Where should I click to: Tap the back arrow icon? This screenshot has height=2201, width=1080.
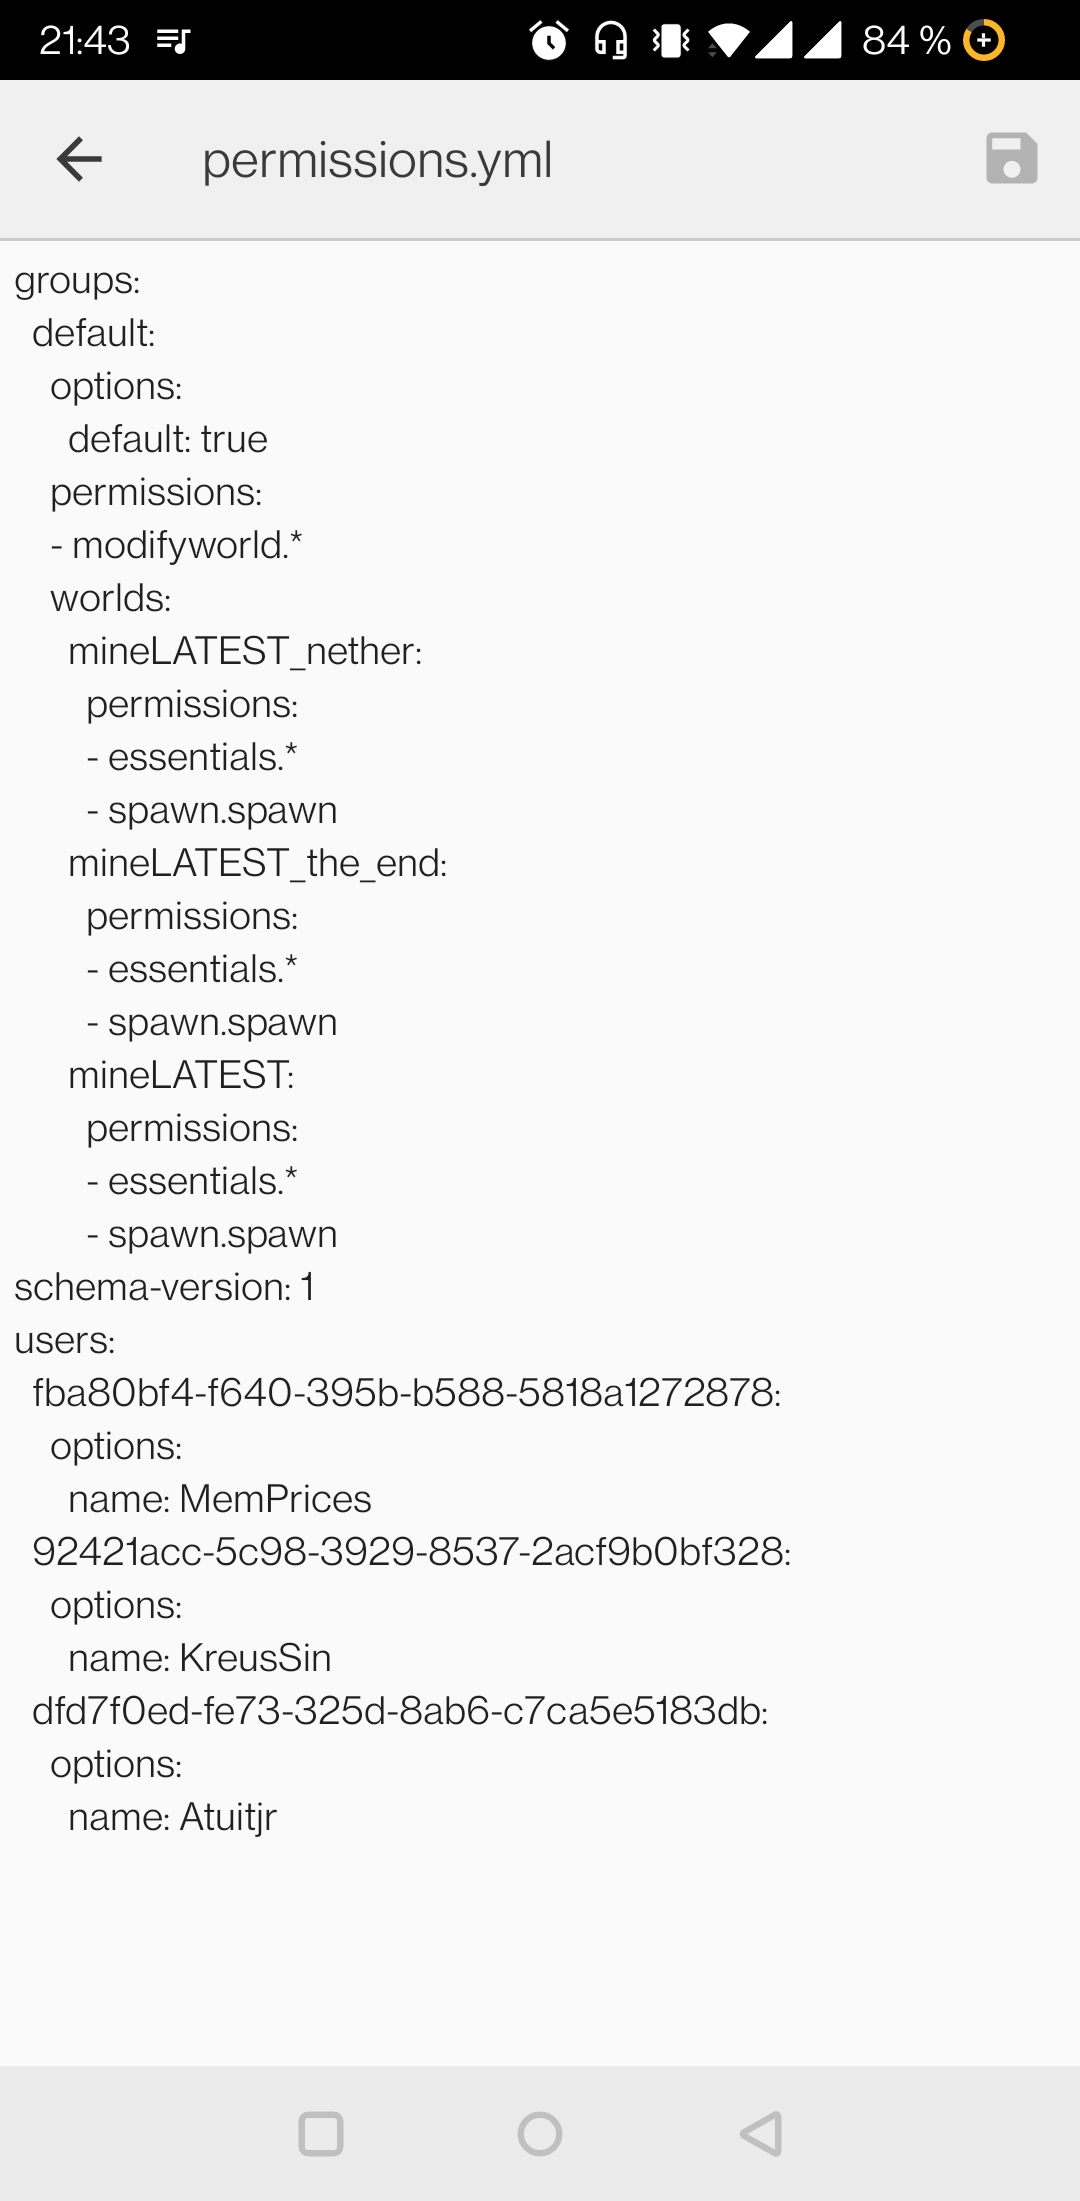(x=80, y=159)
